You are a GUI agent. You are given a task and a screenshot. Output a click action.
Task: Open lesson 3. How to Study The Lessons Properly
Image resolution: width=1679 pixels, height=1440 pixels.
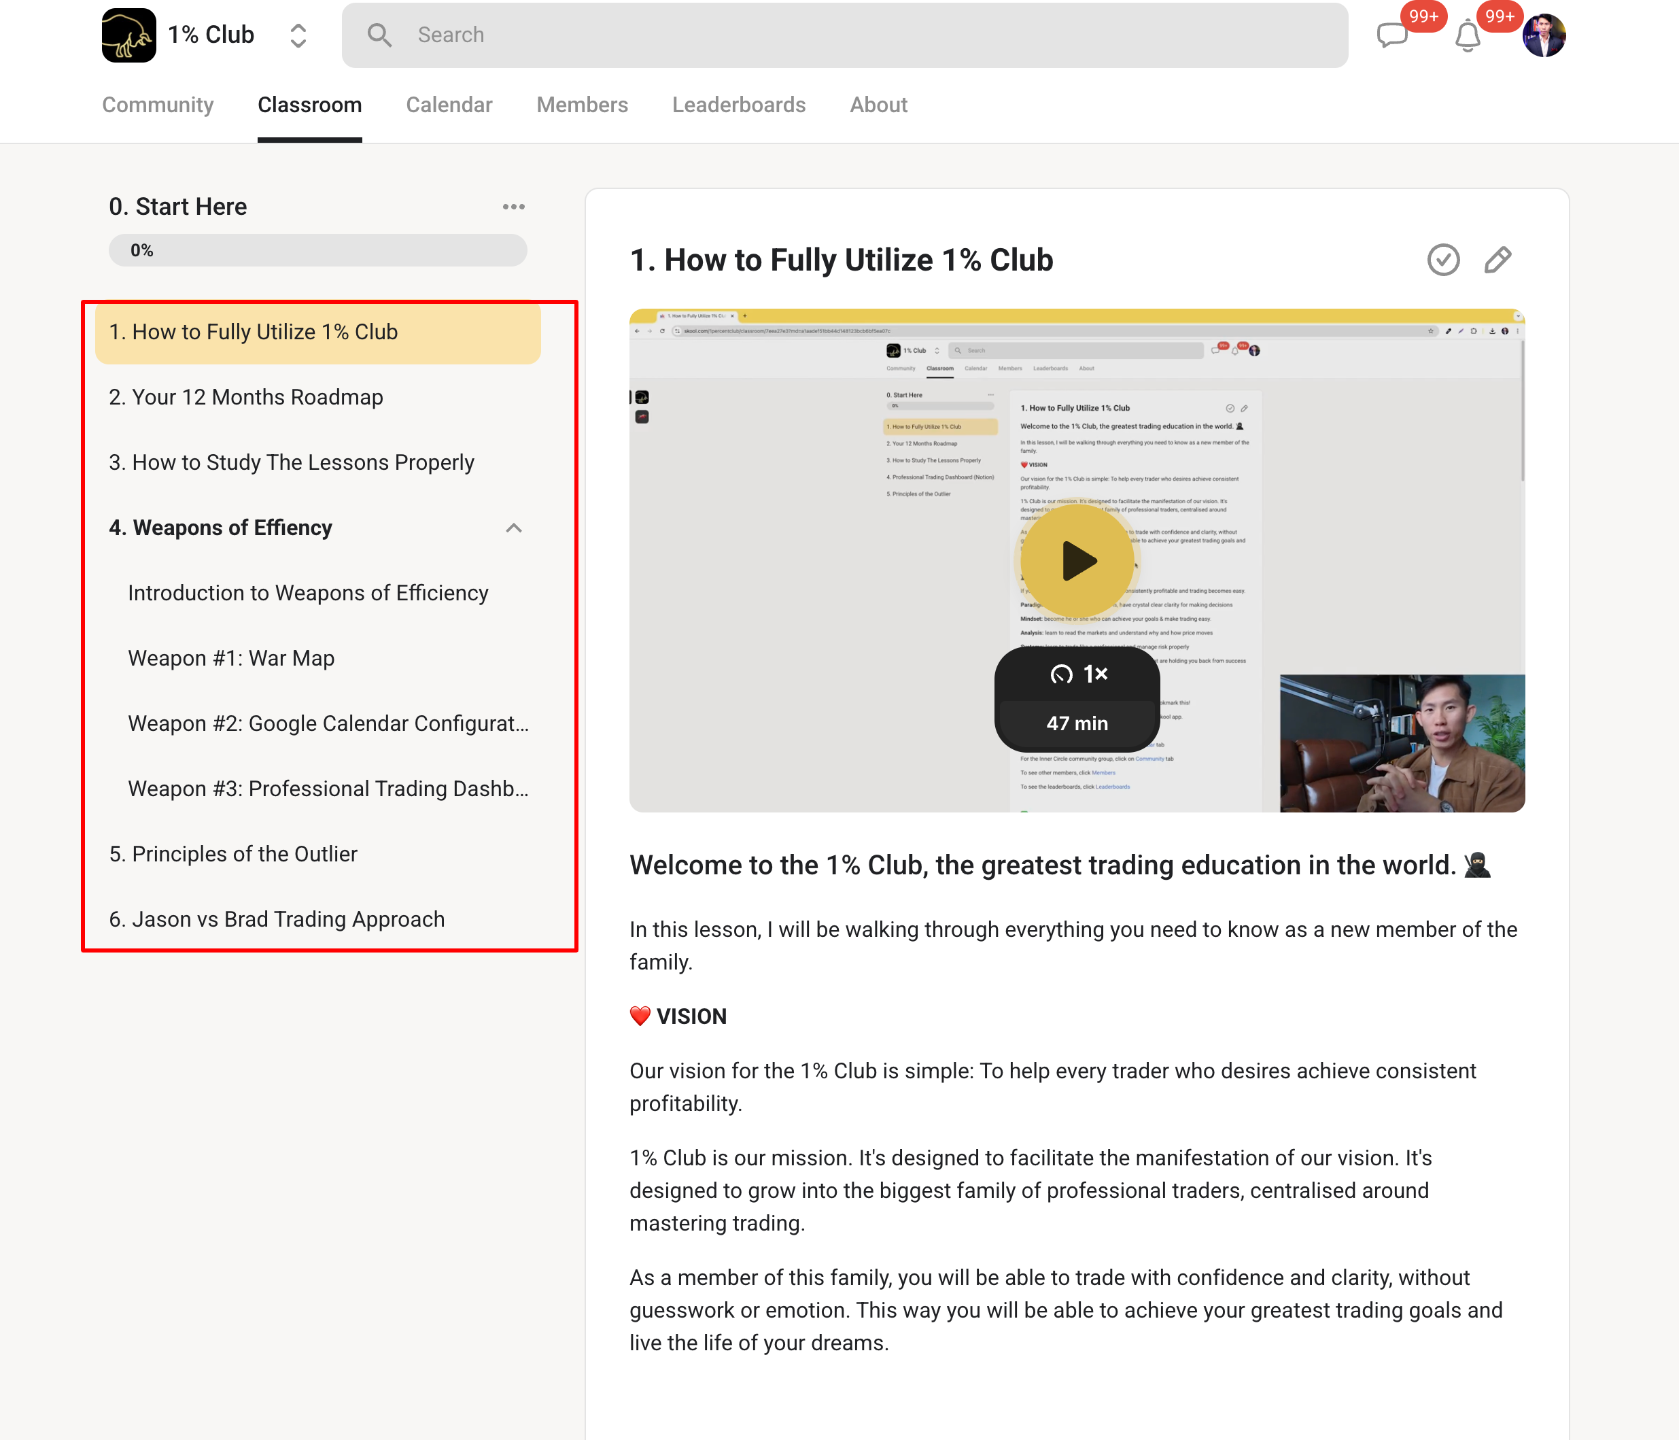point(292,462)
